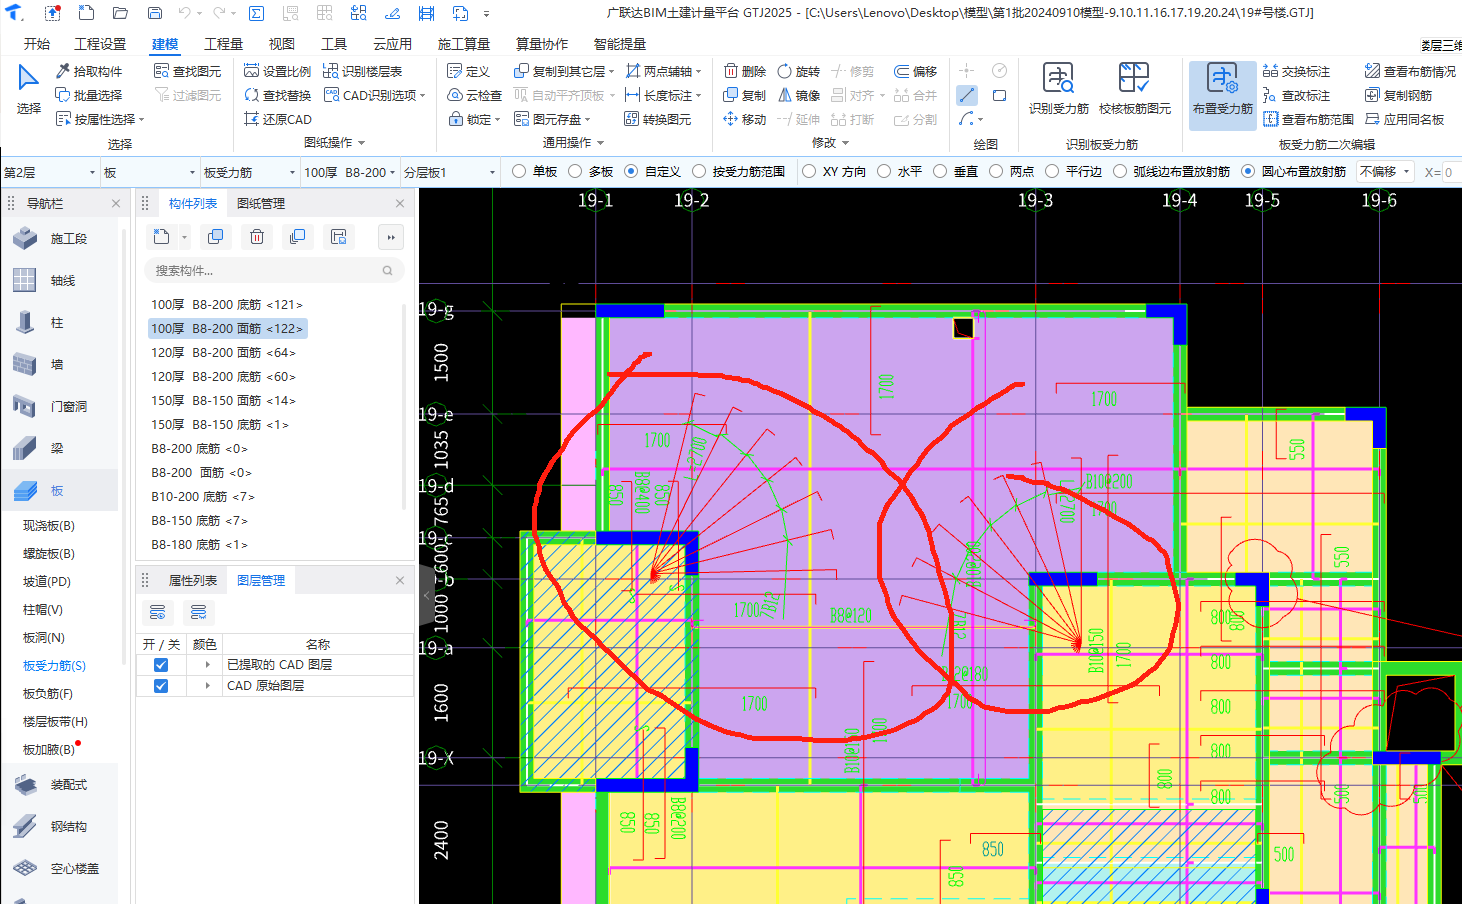Select the 选择 arrow tool
1462x904 pixels.
[x=28, y=89]
